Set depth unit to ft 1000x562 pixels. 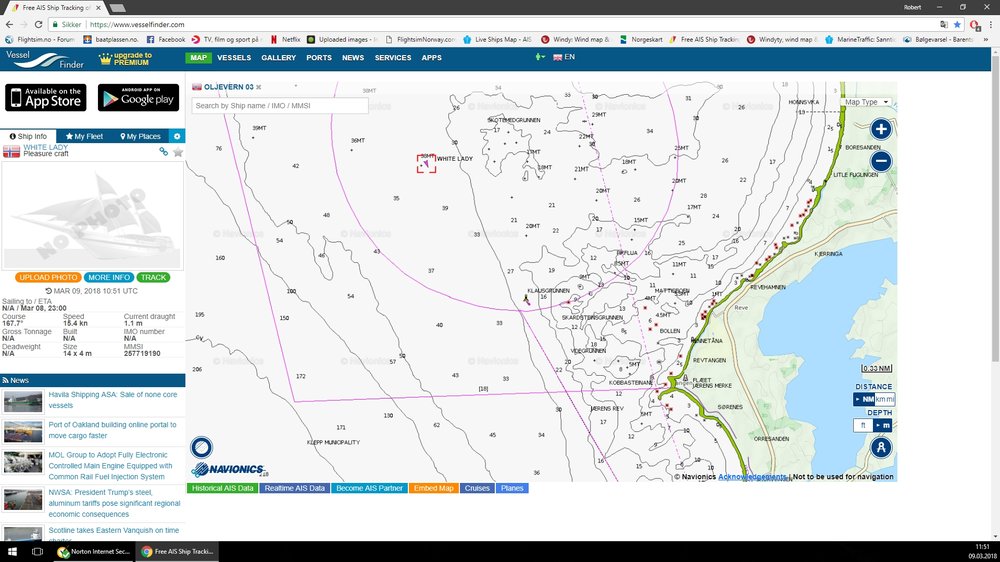click(863, 425)
